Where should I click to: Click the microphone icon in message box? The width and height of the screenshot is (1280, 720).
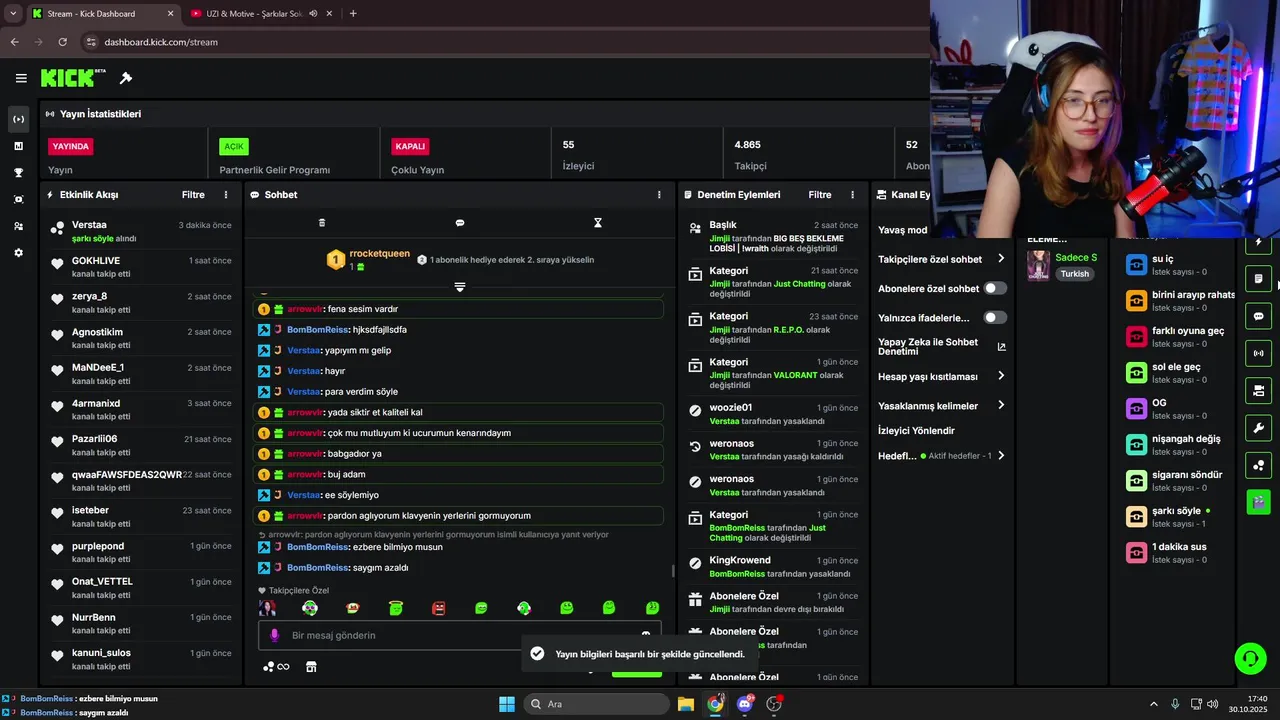274,635
